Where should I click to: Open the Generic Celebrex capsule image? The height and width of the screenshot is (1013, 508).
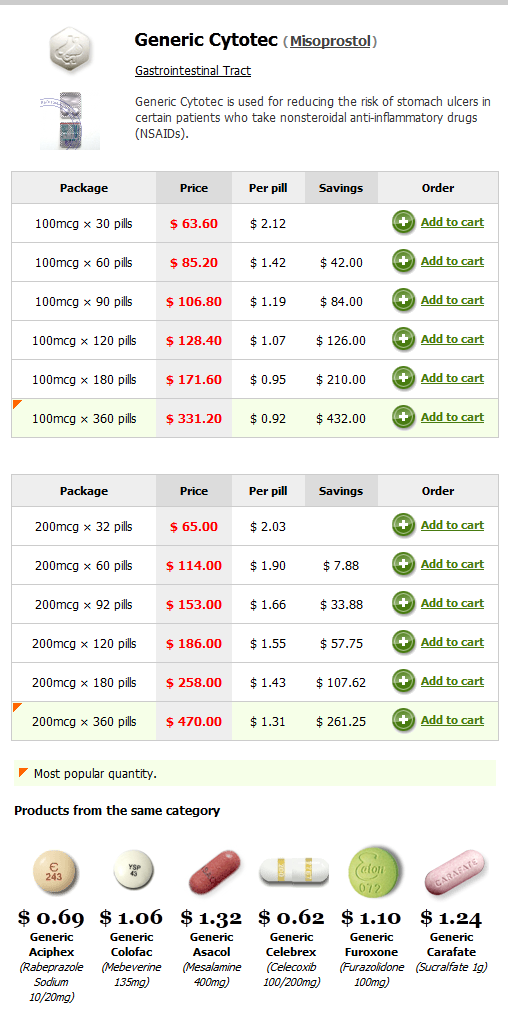(293, 872)
